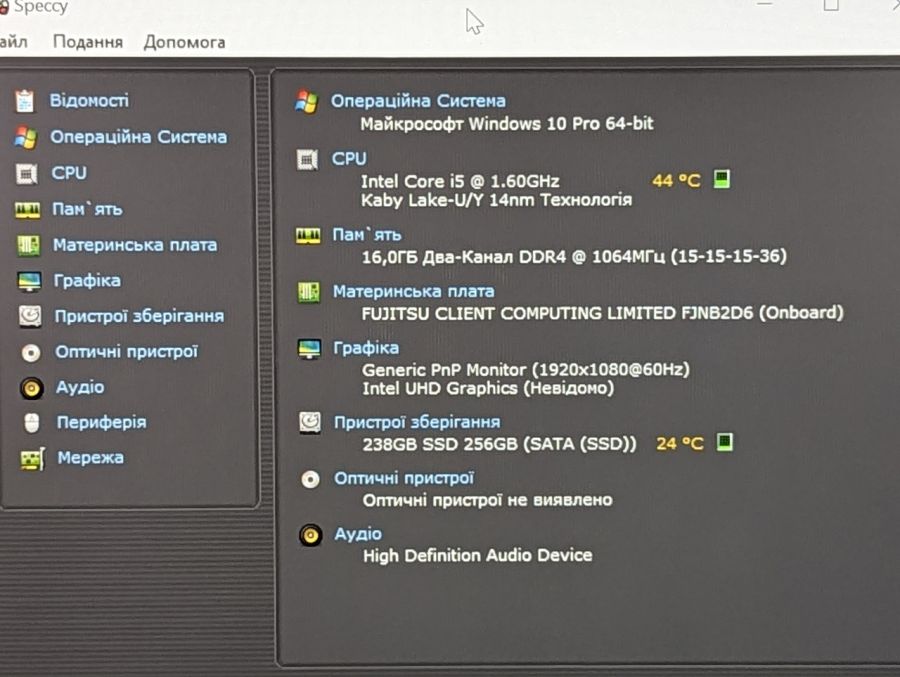Click the Windows flag icon in summary panel
Image resolution: width=900 pixels, height=677 pixels.
307,102
